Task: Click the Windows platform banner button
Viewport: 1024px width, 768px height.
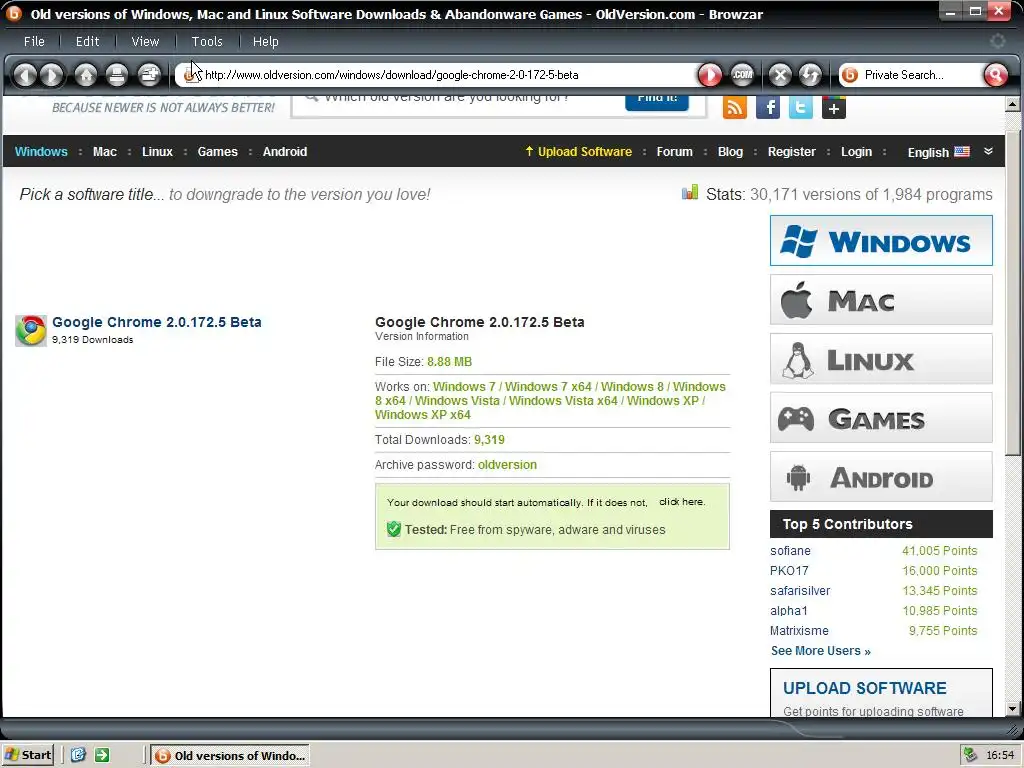Action: pyautogui.click(x=881, y=240)
